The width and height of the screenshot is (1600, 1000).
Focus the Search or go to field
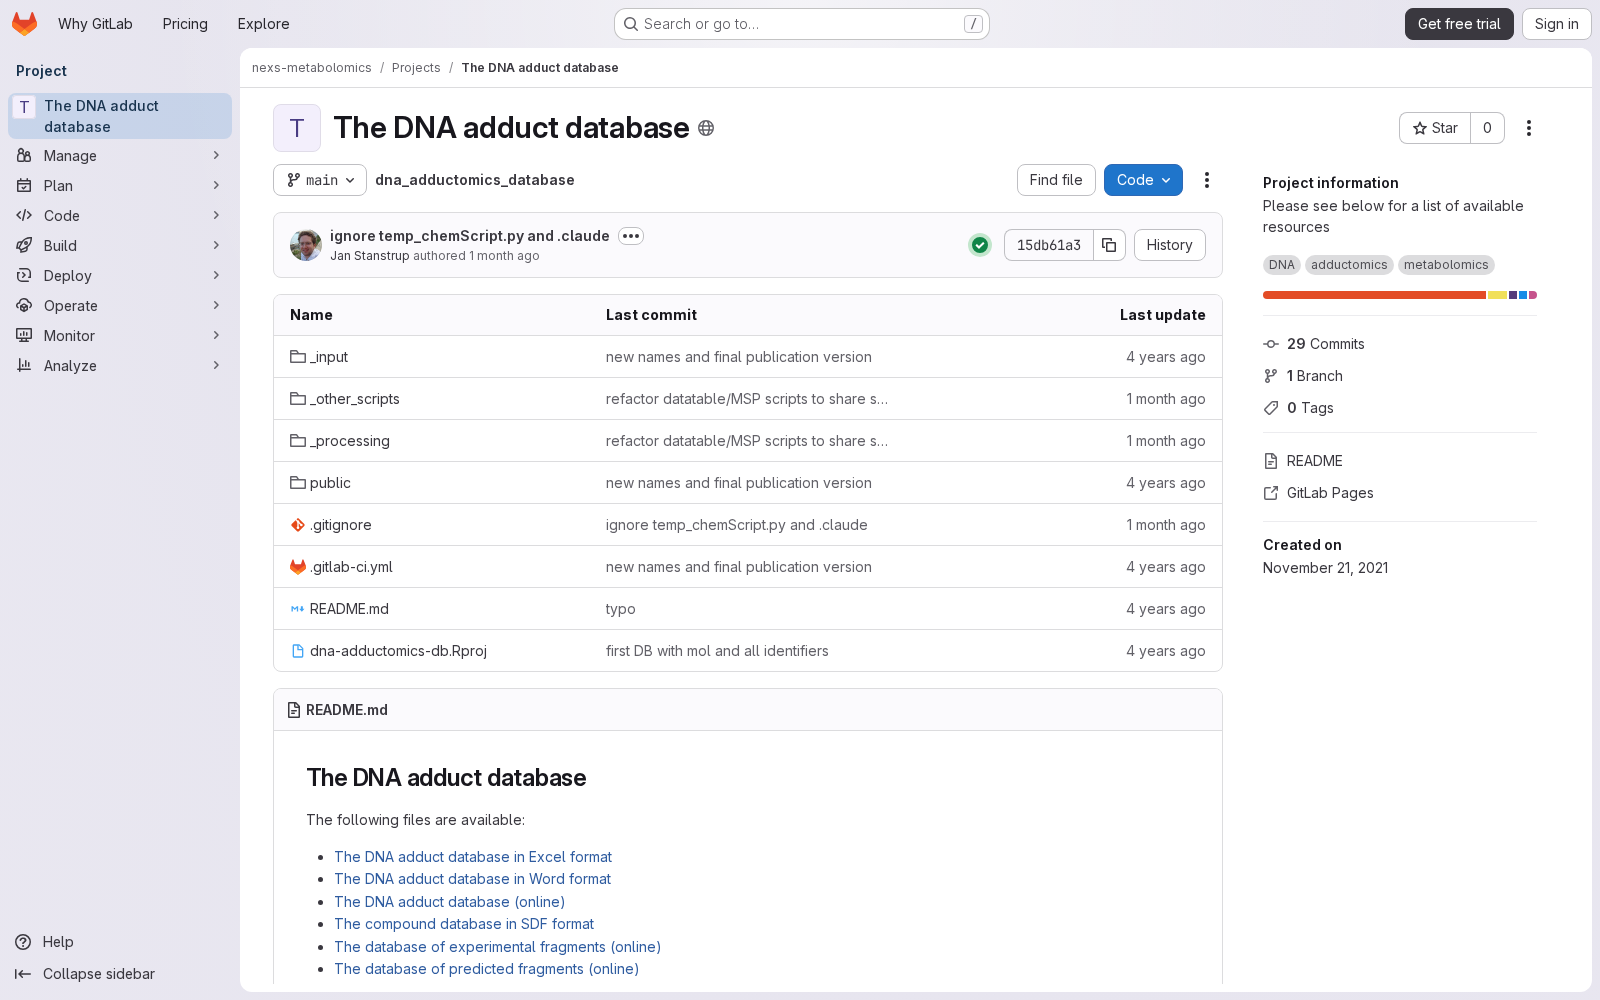802,24
